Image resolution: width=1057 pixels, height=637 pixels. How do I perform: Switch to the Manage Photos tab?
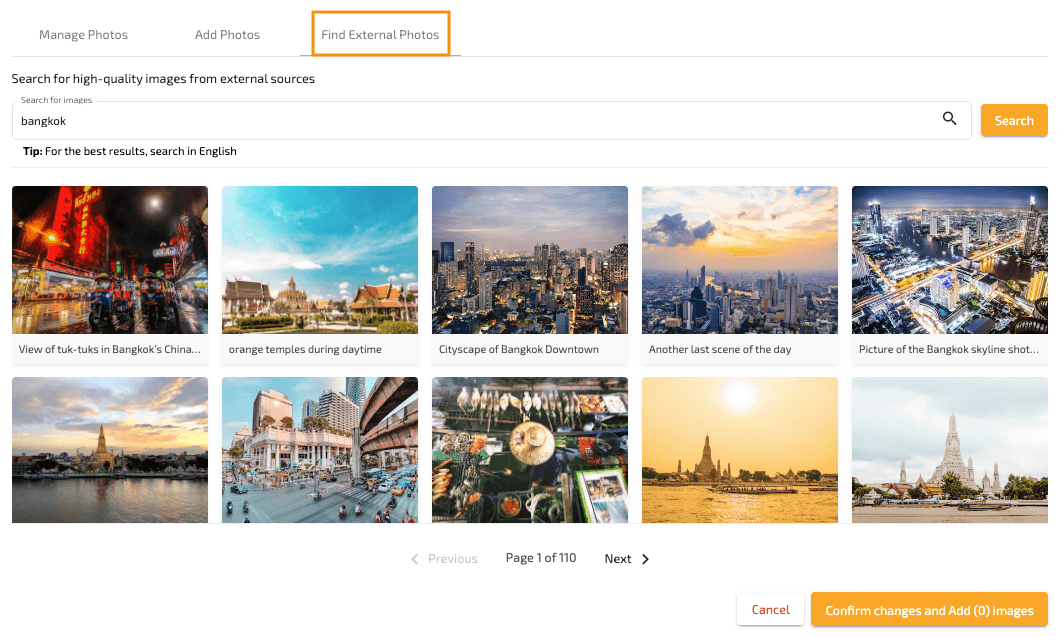point(83,35)
